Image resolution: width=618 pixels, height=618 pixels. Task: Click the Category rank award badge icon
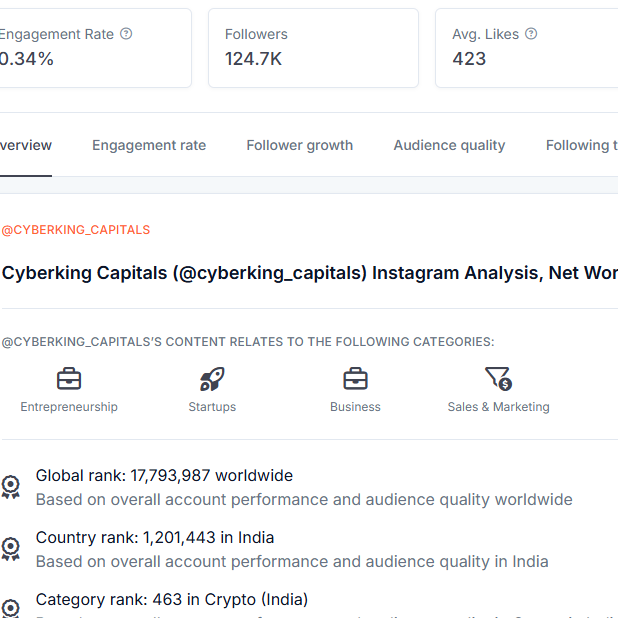point(11,609)
